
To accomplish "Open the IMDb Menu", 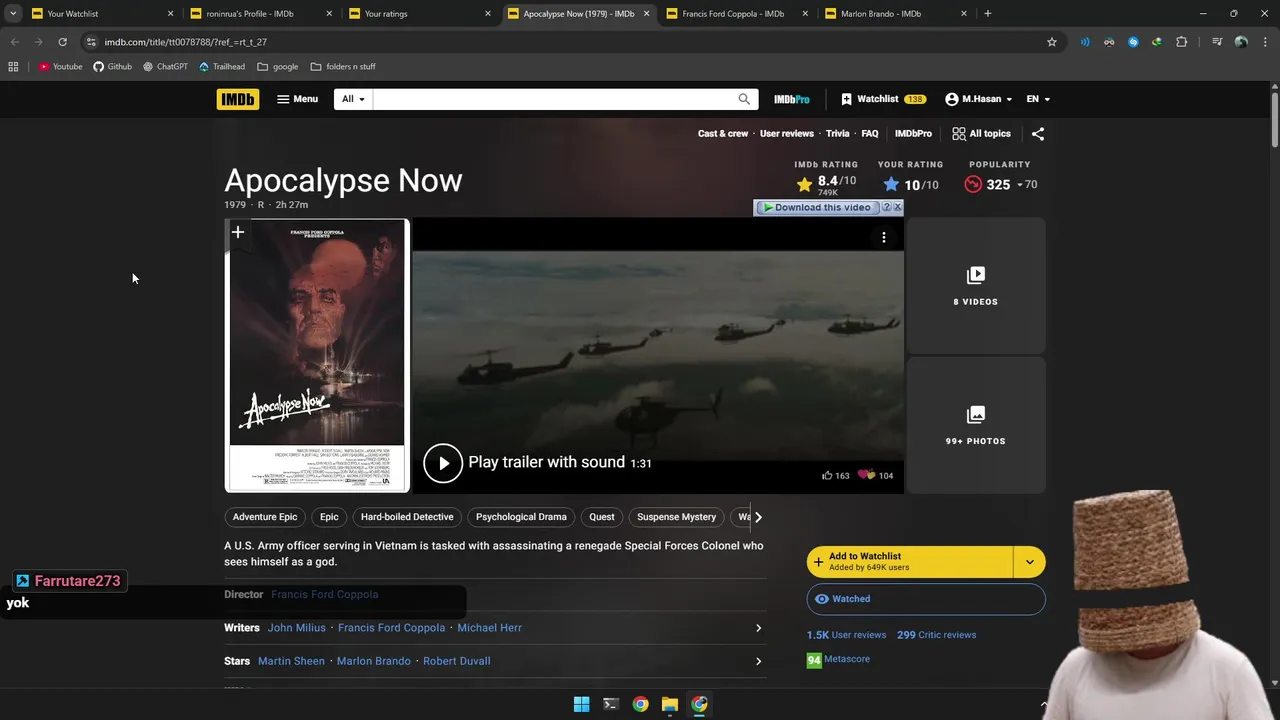I will pos(297,99).
